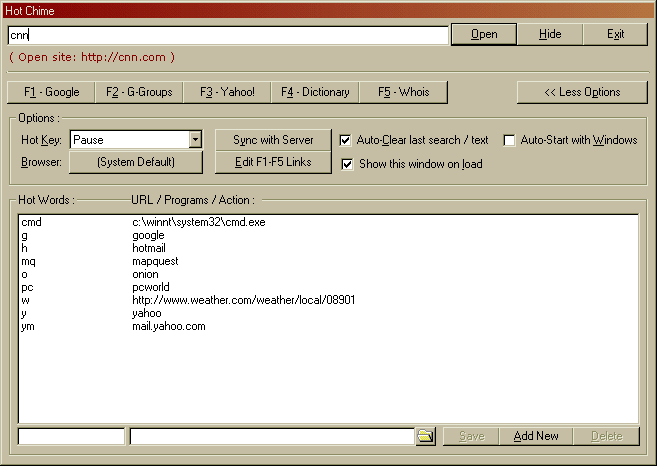Toggle Auto-Clear last search / text checkbox
The width and height of the screenshot is (657, 466).
pos(345,140)
